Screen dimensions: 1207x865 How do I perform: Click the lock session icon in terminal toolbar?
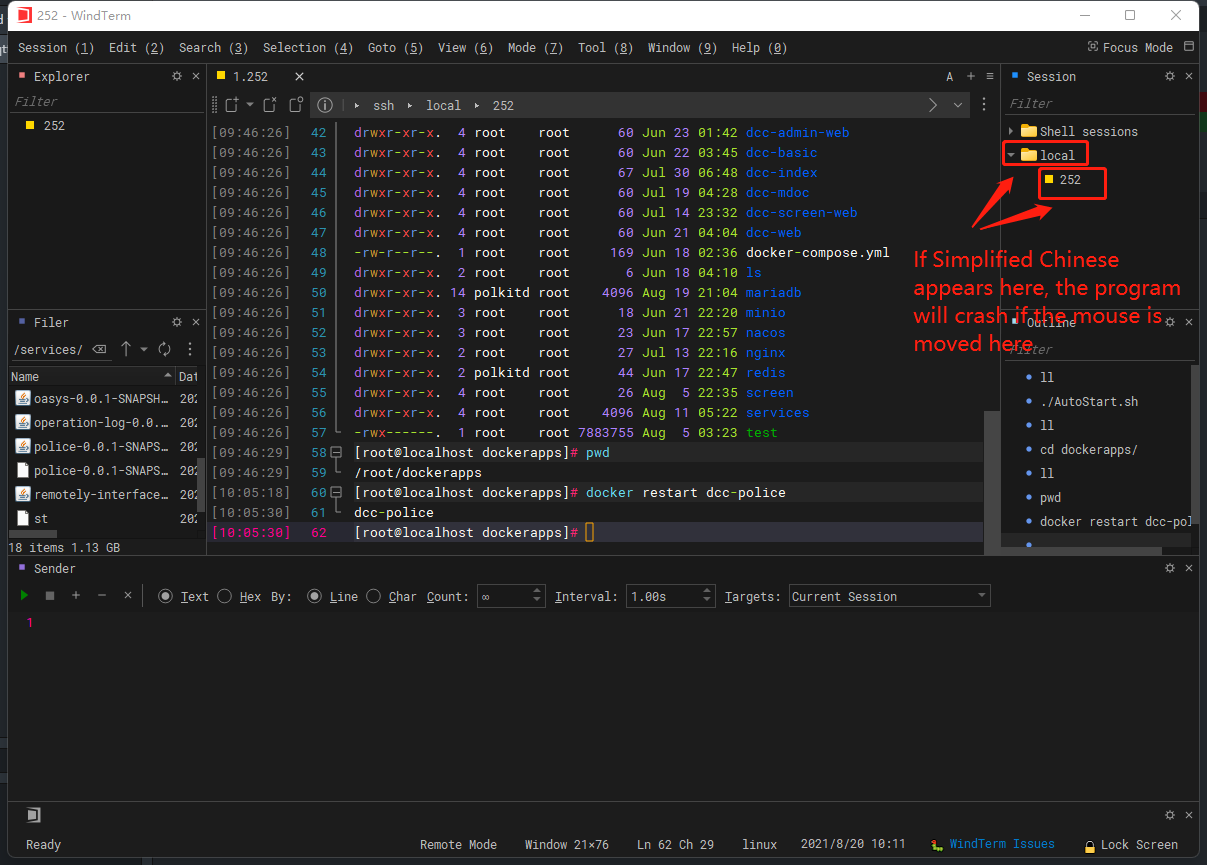[x=296, y=105]
